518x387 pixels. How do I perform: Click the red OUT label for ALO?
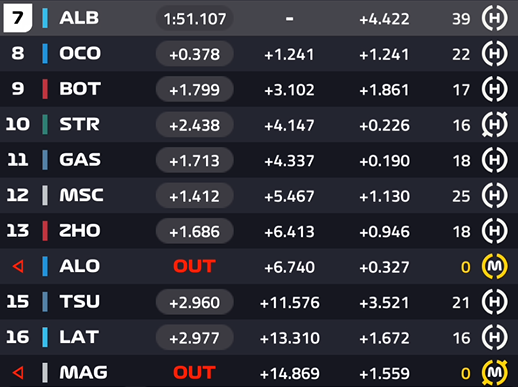pos(194,266)
